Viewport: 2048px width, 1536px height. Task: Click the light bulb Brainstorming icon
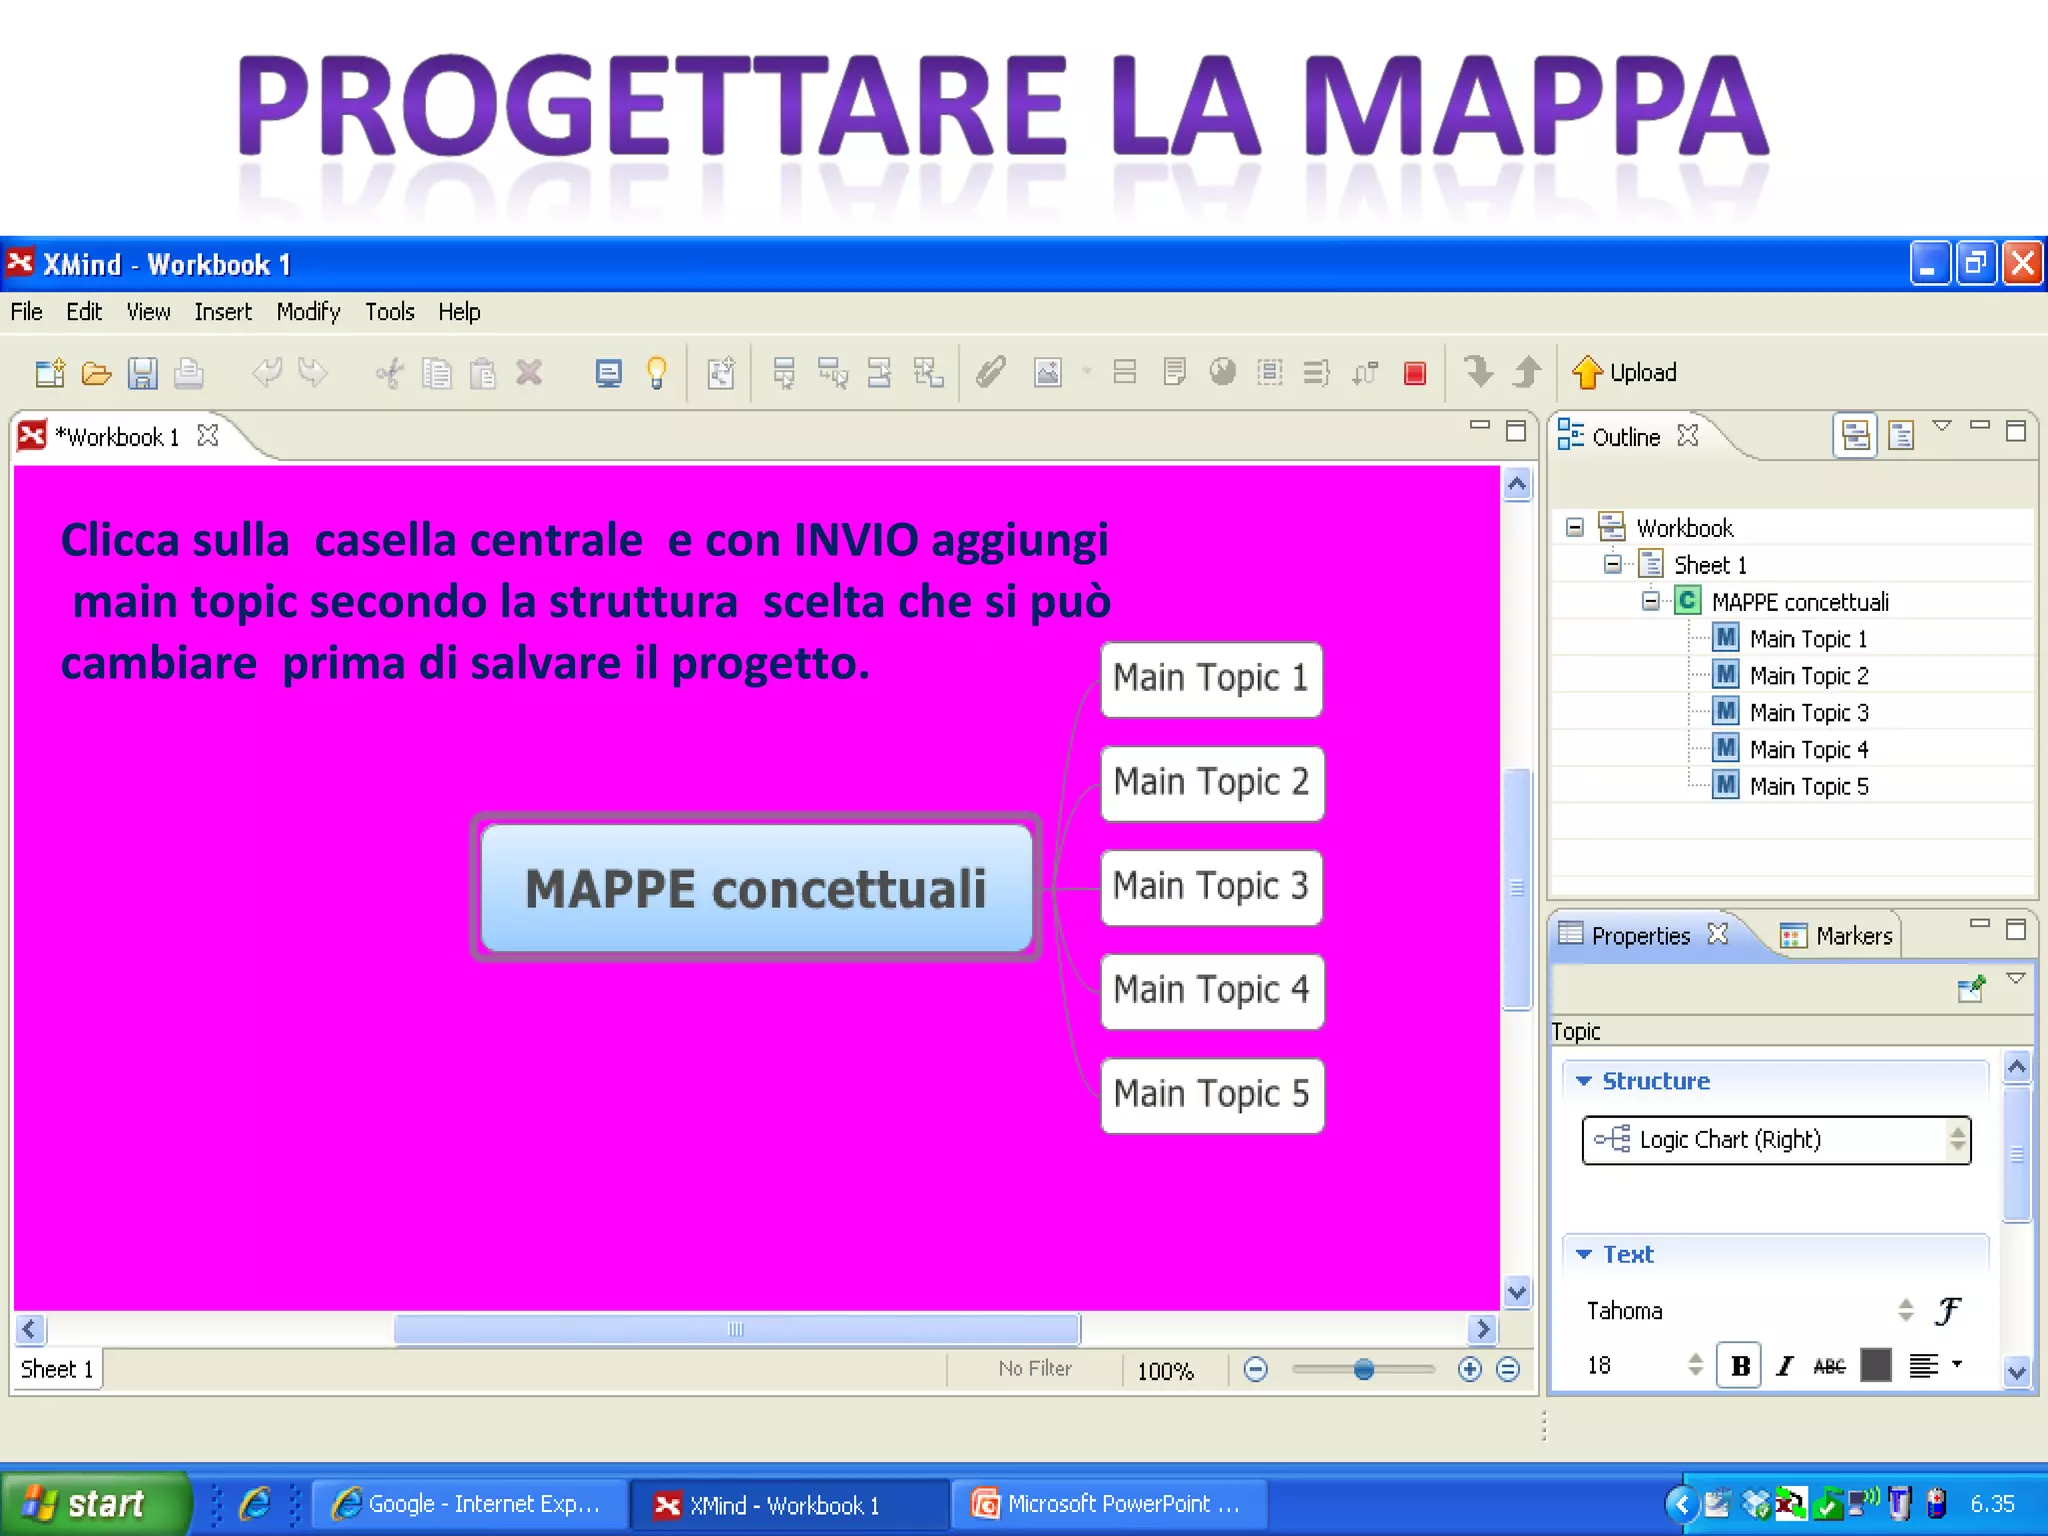click(x=656, y=374)
